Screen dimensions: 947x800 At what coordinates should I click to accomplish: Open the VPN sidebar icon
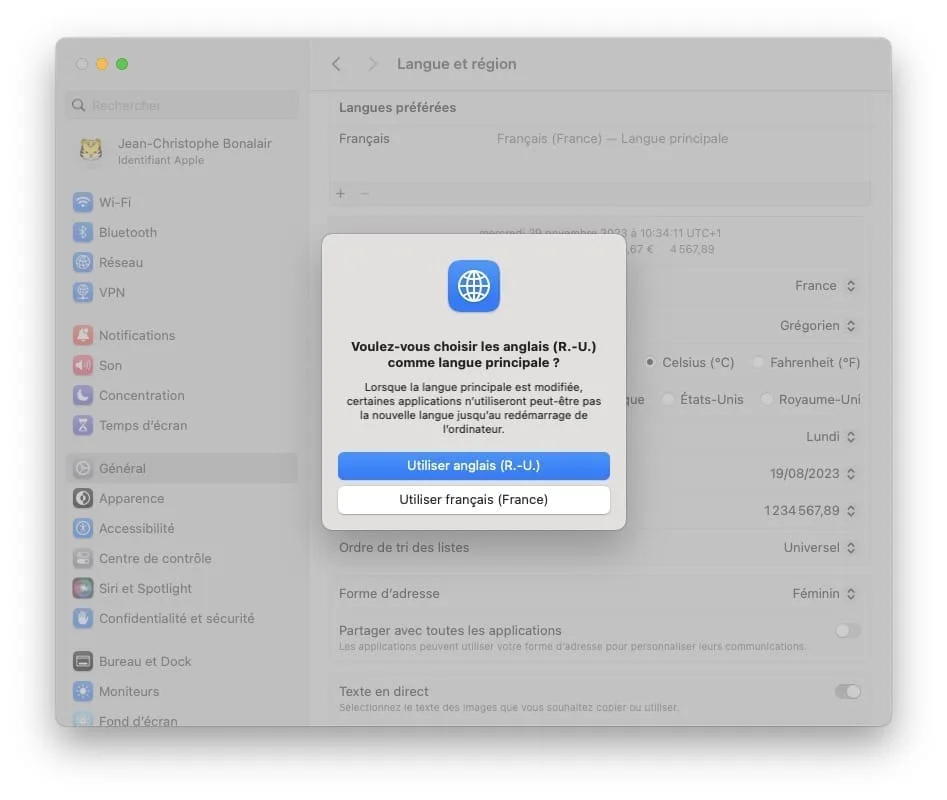pyautogui.click(x=83, y=292)
